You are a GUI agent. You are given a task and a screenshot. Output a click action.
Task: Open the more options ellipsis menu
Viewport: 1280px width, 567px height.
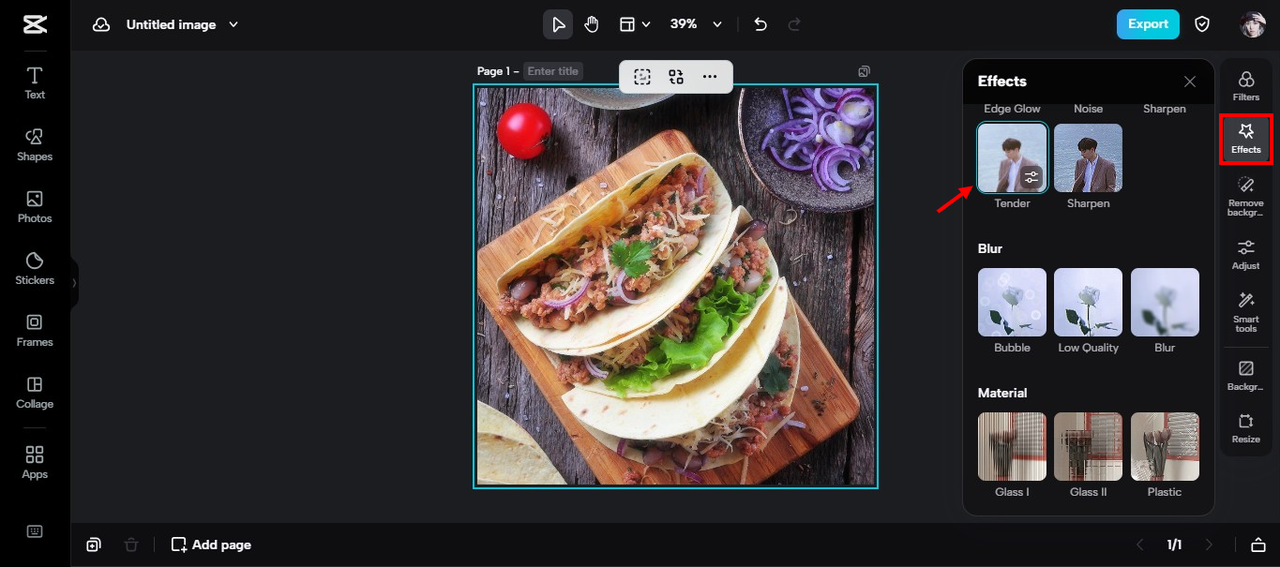click(710, 76)
